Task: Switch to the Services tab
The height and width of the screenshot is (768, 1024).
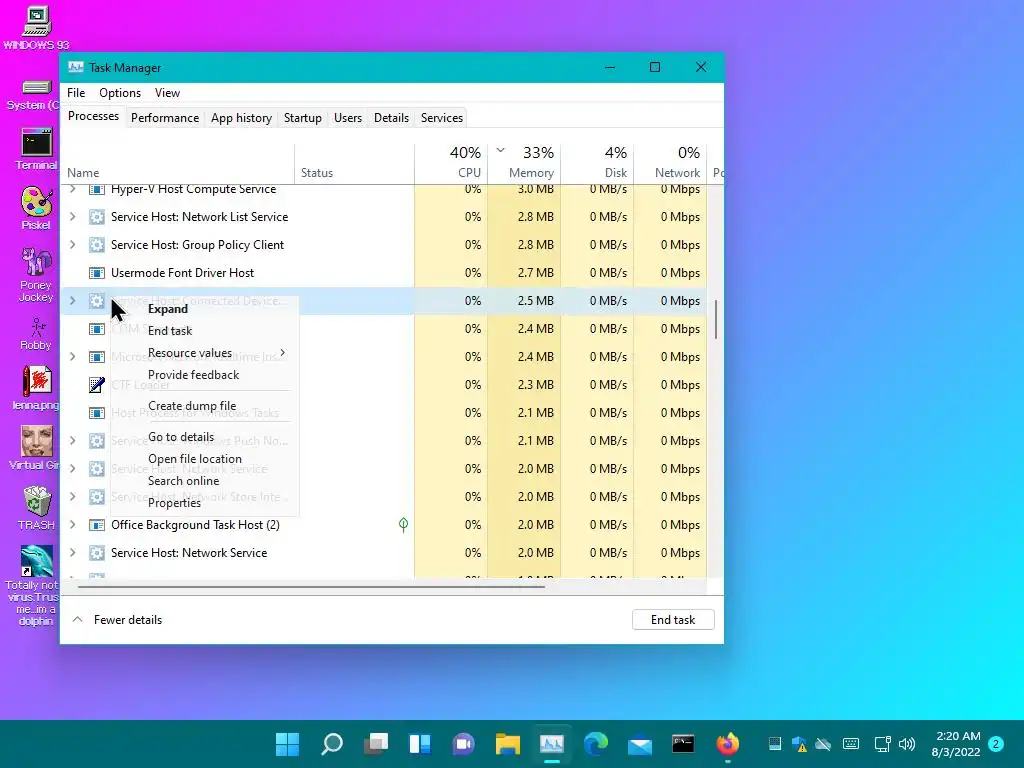Action: [x=441, y=118]
